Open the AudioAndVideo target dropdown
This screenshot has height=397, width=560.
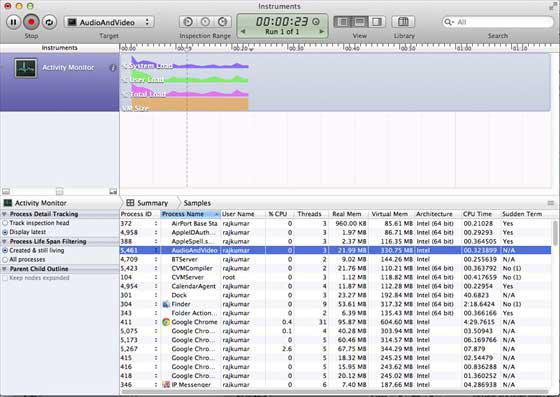[109, 22]
